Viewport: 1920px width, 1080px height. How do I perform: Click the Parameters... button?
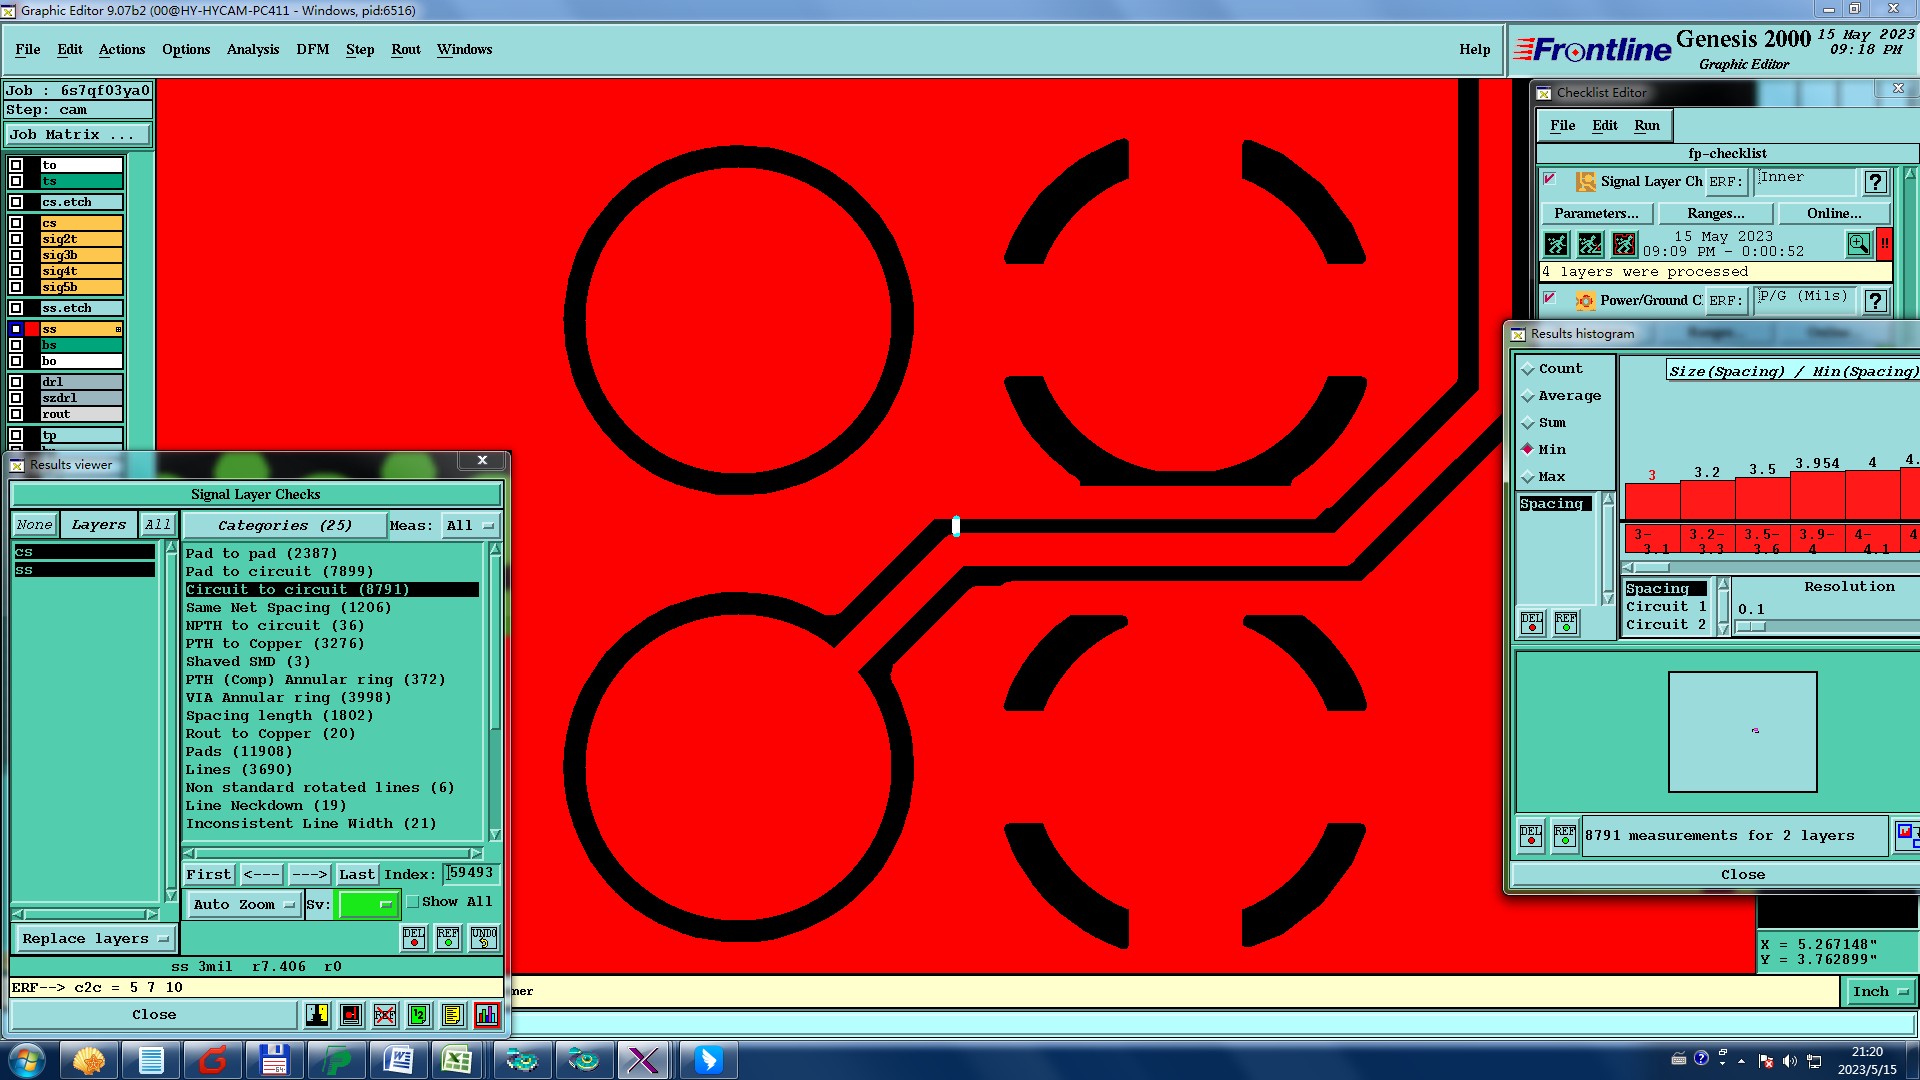pos(1596,213)
